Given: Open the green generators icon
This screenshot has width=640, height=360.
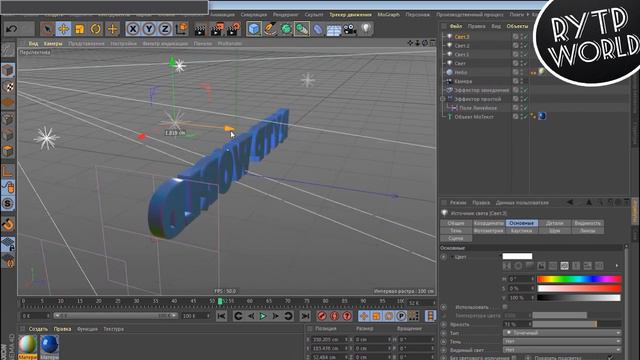Looking at the screenshot, I should pyautogui.click(x=286, y=29).
